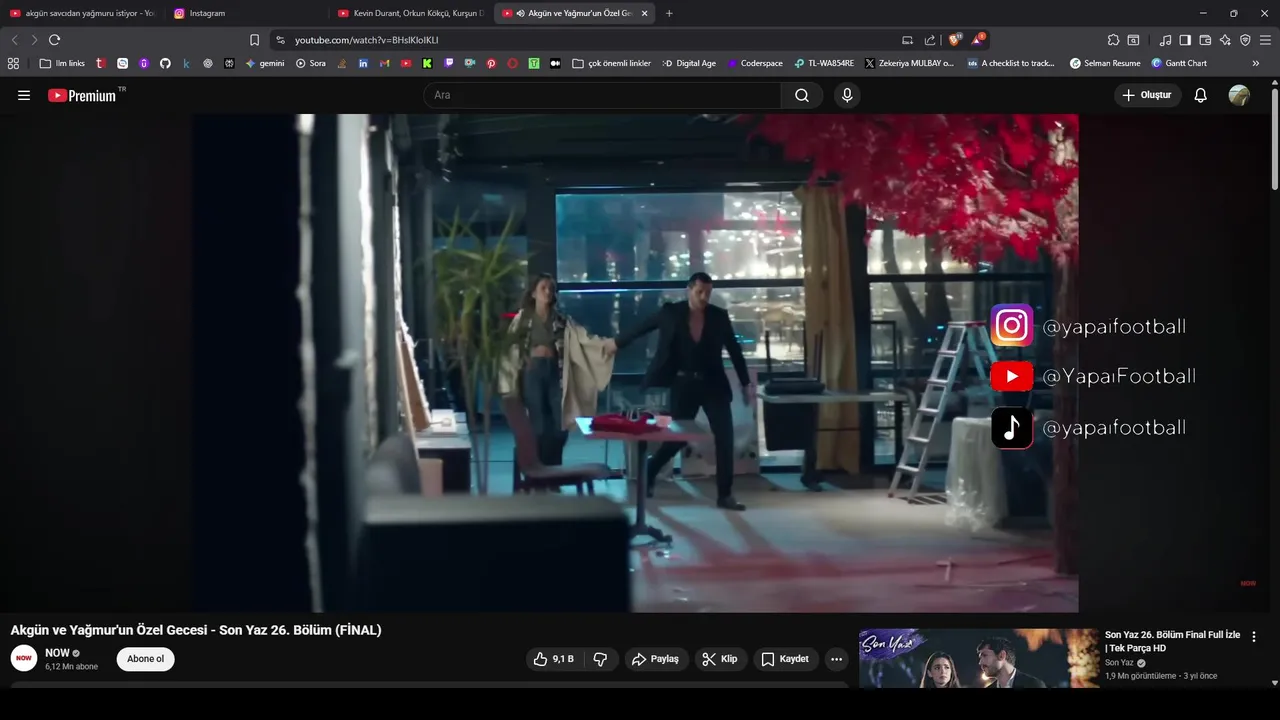The width and height of the screenshot is (1280, 720).
Task: Open the YouTube guide hamburger menu
Action: point(24,95)
